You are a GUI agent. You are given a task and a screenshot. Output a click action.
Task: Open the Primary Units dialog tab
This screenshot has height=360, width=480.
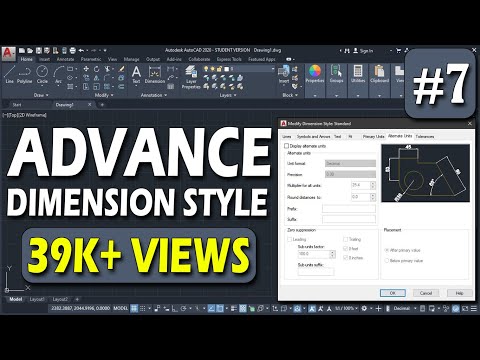(373, 137)
